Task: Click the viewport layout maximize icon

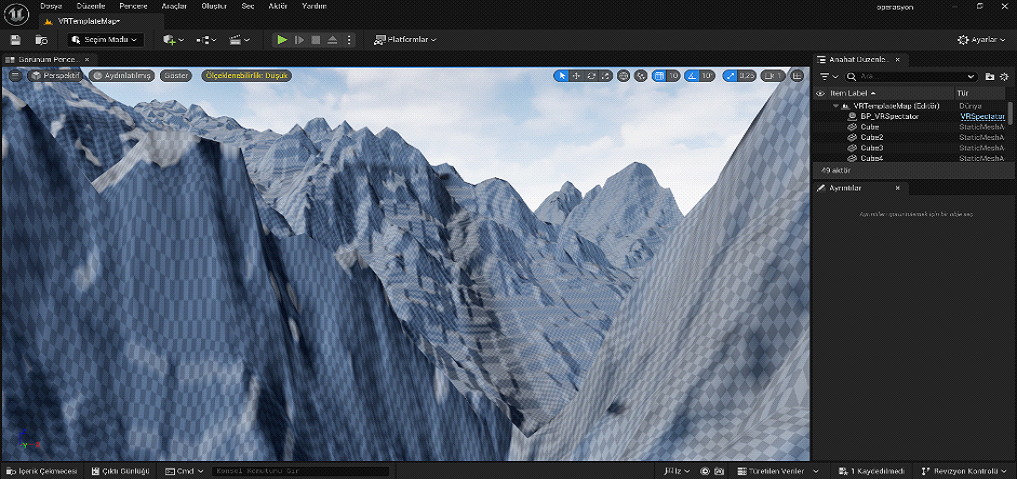Action: point(797,76)
